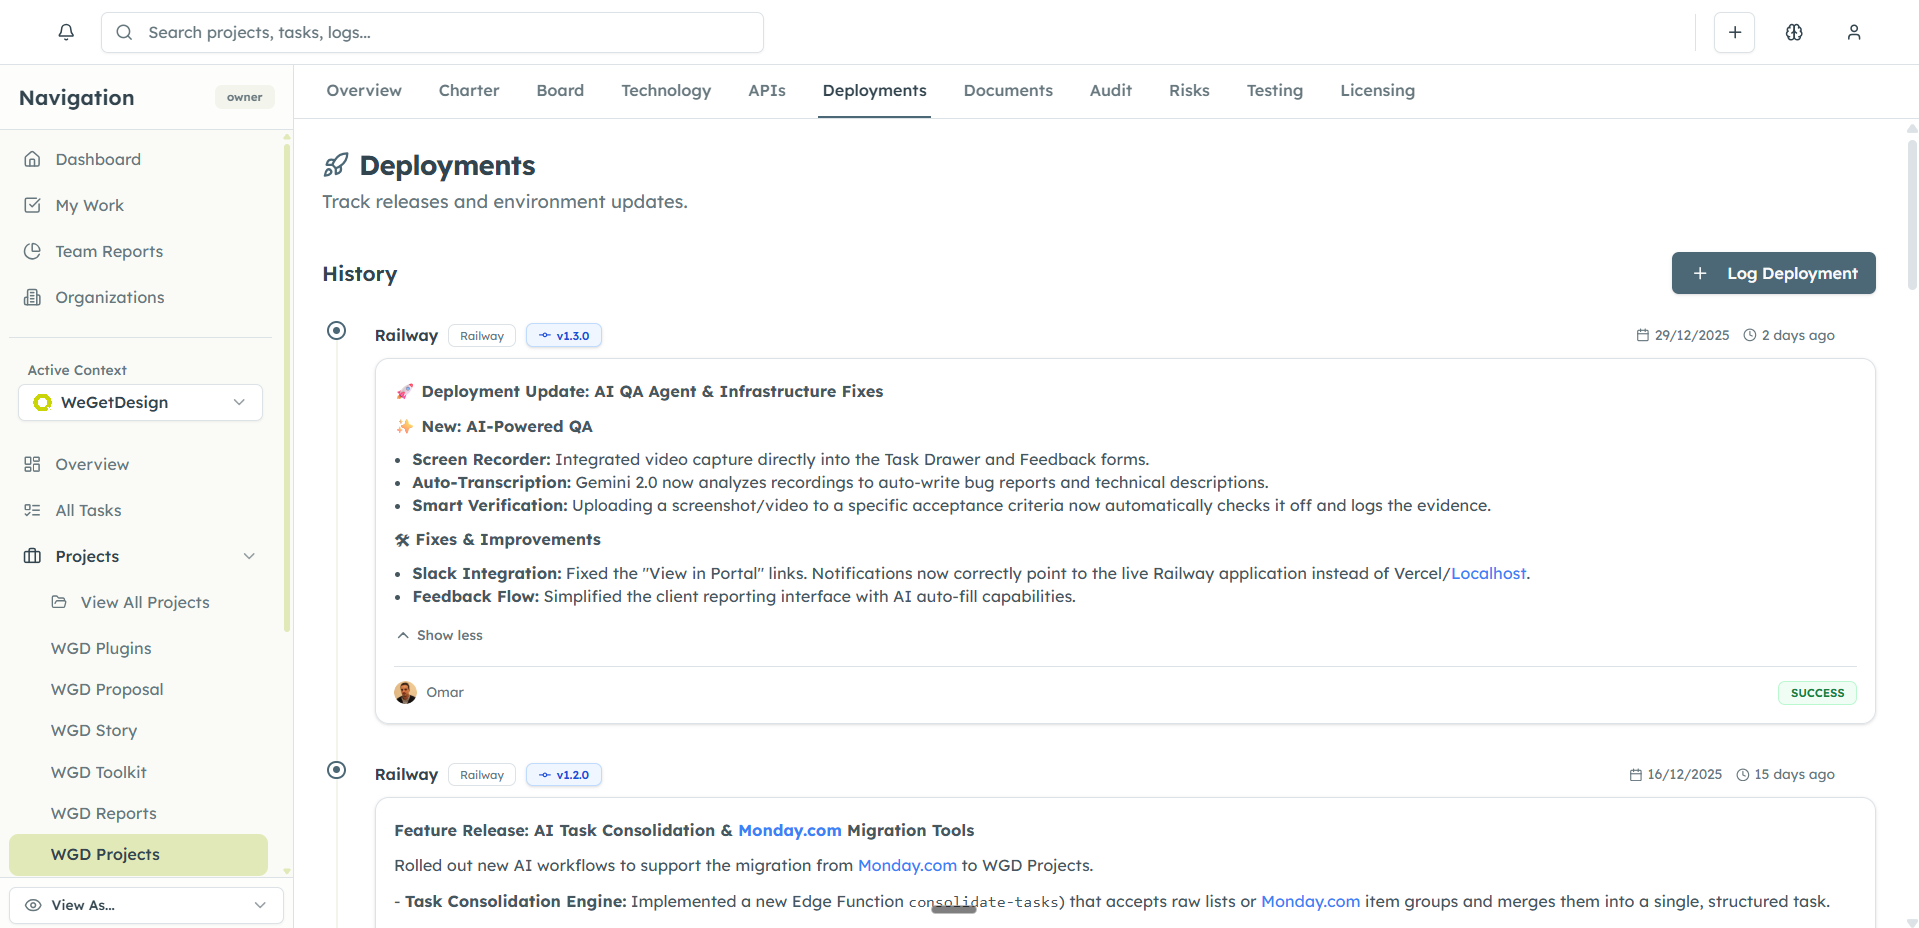Open the AI brain icon
Screen dimensions: 1919x928
1794,32
